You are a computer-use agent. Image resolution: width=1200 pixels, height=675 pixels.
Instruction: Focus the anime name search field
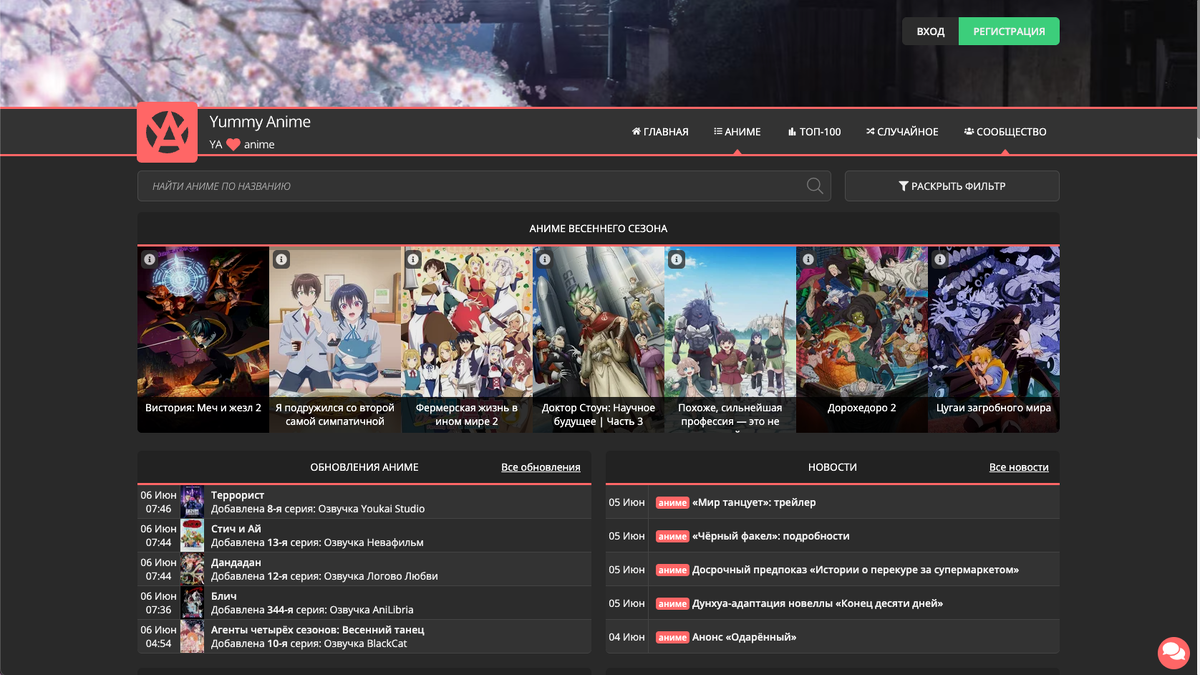[484, 186]
